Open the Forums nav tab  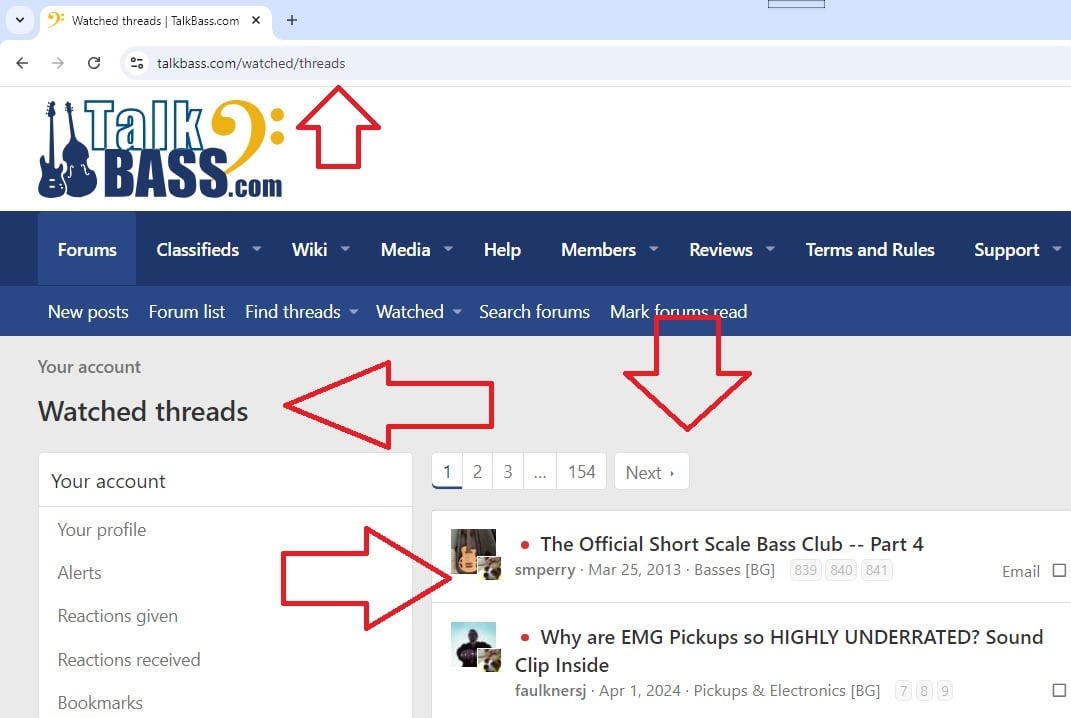click(x=87, y=249)
